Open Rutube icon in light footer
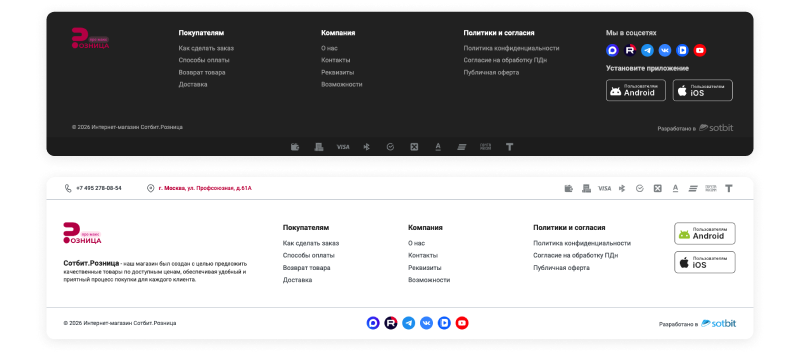This screenshot has width=800, height=360. coord(391,323)
